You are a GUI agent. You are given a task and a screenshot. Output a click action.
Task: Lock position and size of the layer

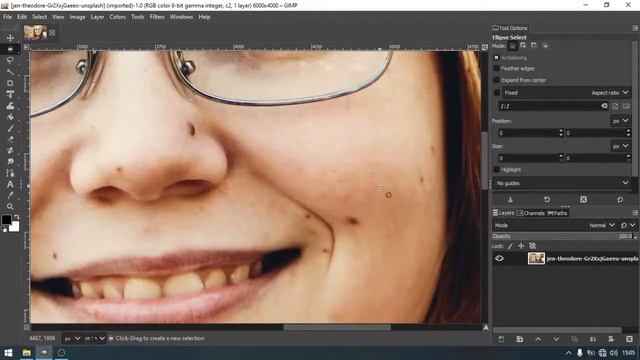pyautogui.click(x=521, y=246)
